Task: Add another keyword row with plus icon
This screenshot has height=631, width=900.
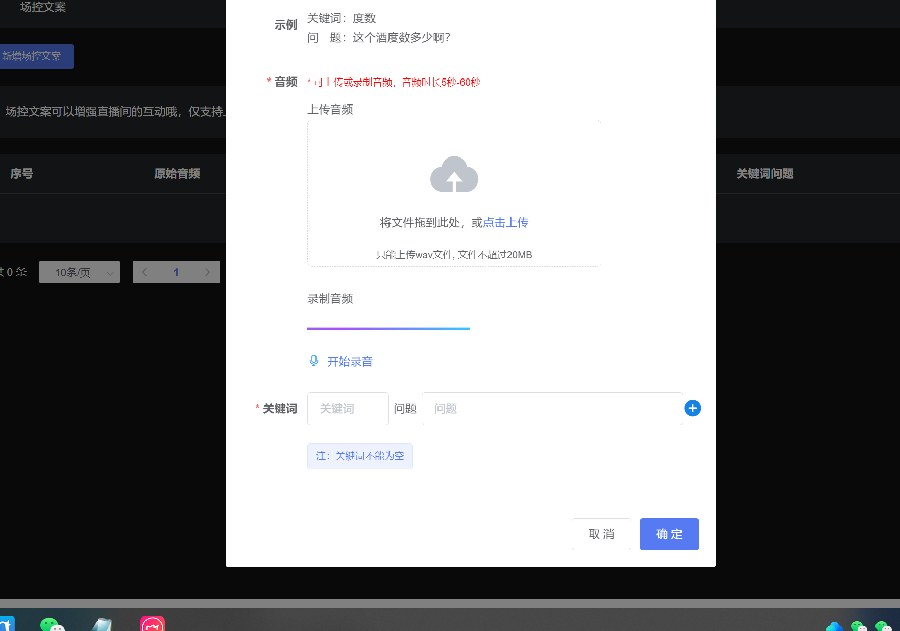Action: 692,408
